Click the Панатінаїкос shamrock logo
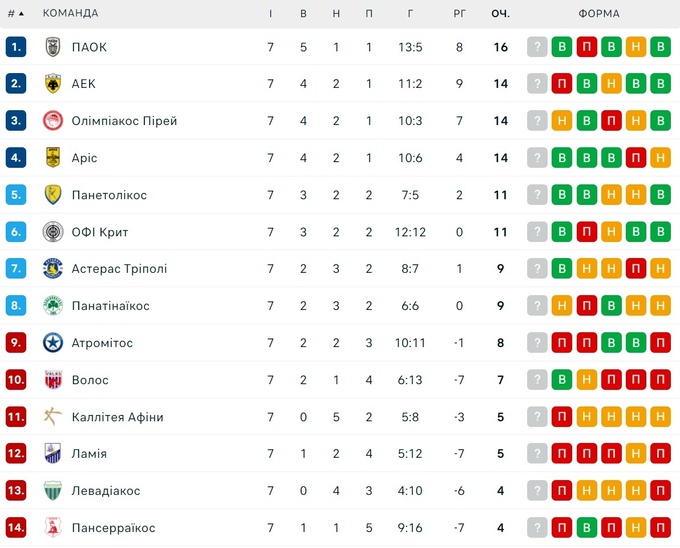Viewport: 680px width, 548px height. (x=53, y=306)
